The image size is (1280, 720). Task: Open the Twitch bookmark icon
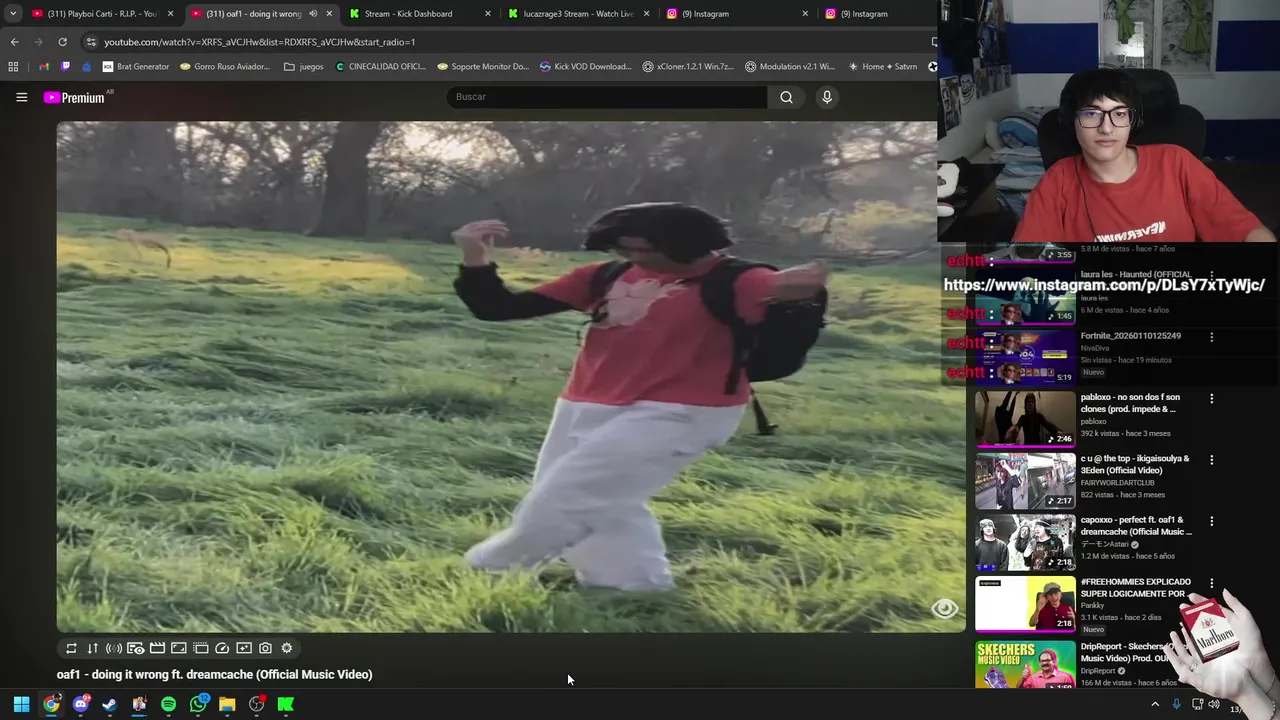66,67
